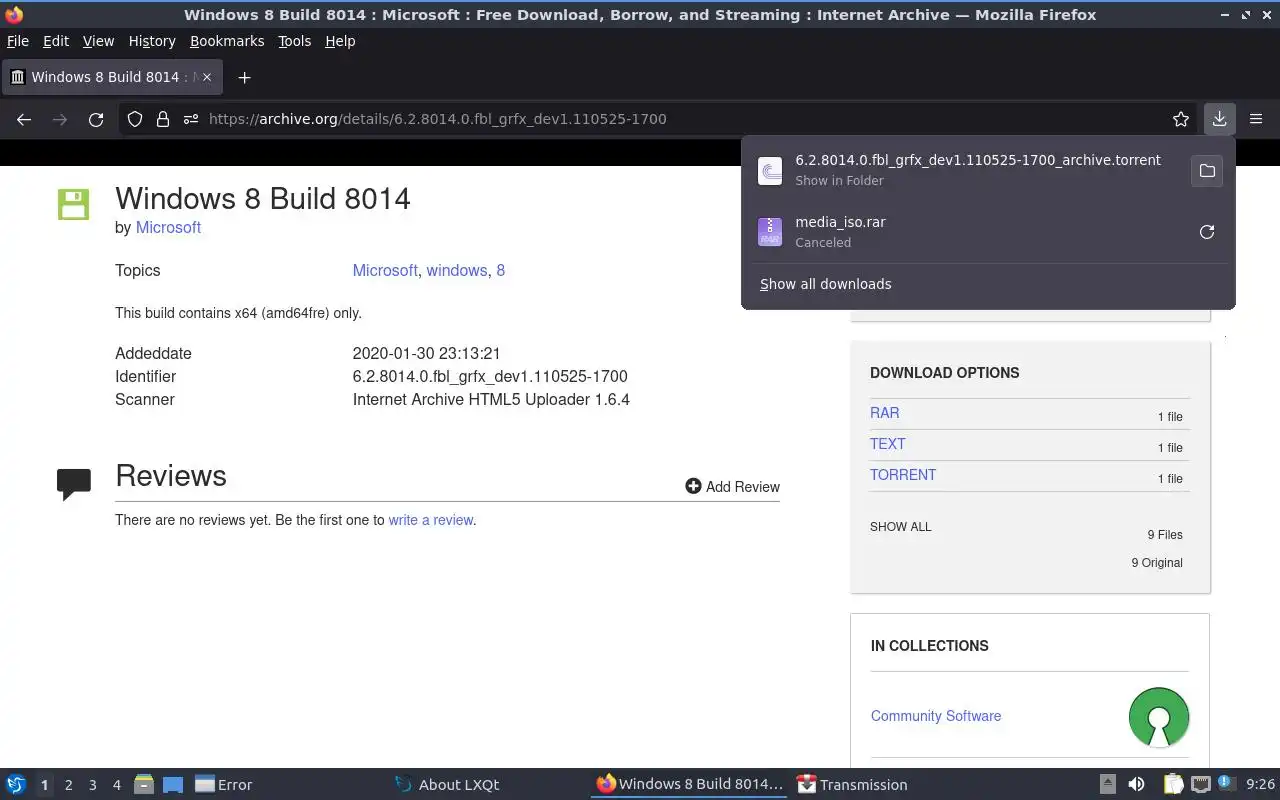Image resolution: width=1280 pixels, height=800 pixels.
Task: Open the History menu
Action: [x=152, y=41]
